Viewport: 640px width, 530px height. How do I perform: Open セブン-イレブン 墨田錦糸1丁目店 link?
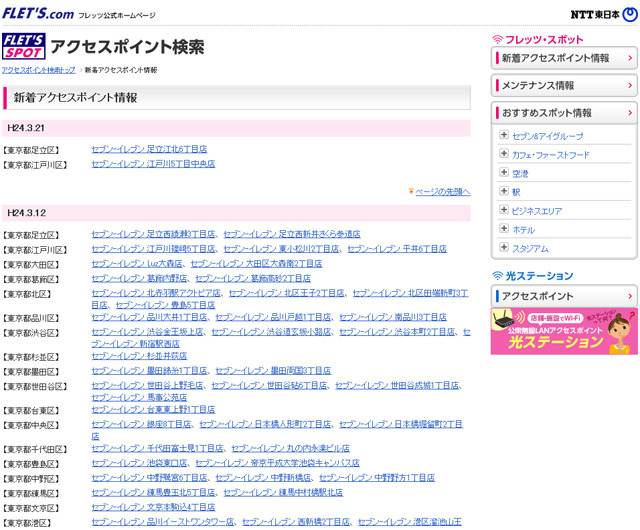149,370
